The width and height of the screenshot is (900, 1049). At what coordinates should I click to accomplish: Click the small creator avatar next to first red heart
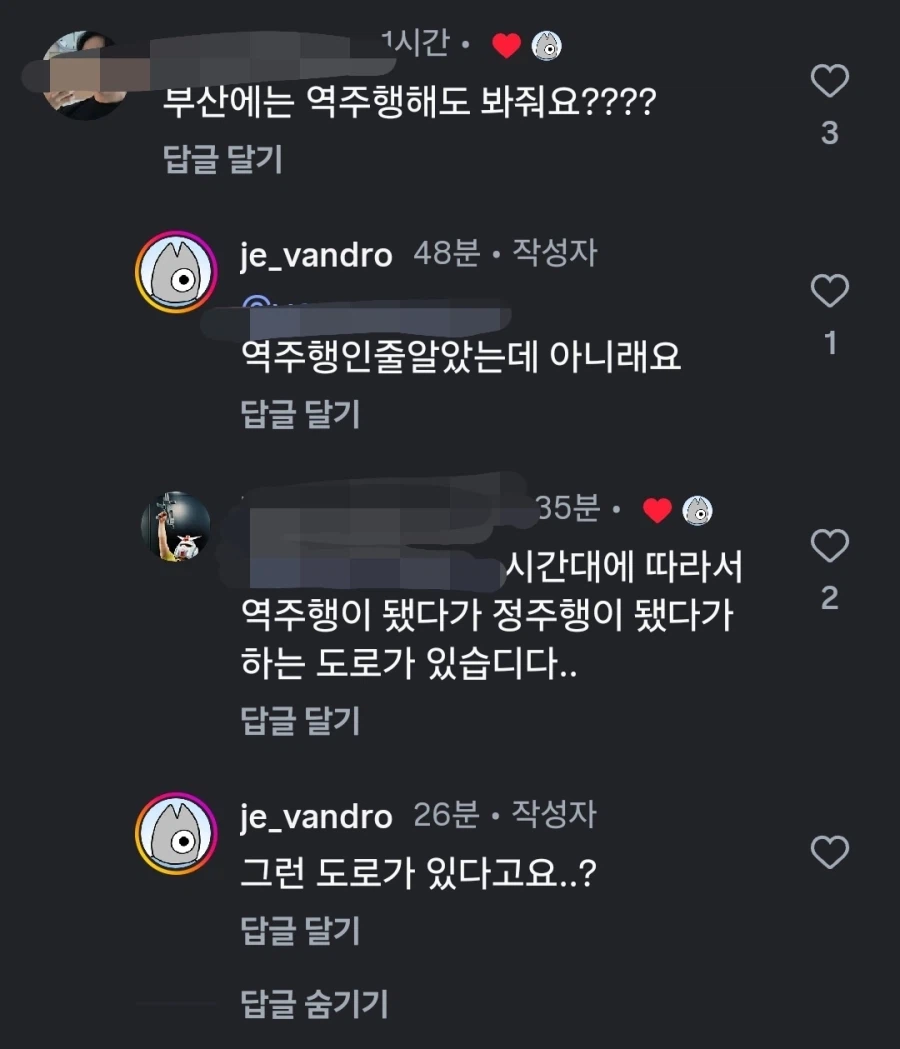pyautogui.click(x=546, y=45)
